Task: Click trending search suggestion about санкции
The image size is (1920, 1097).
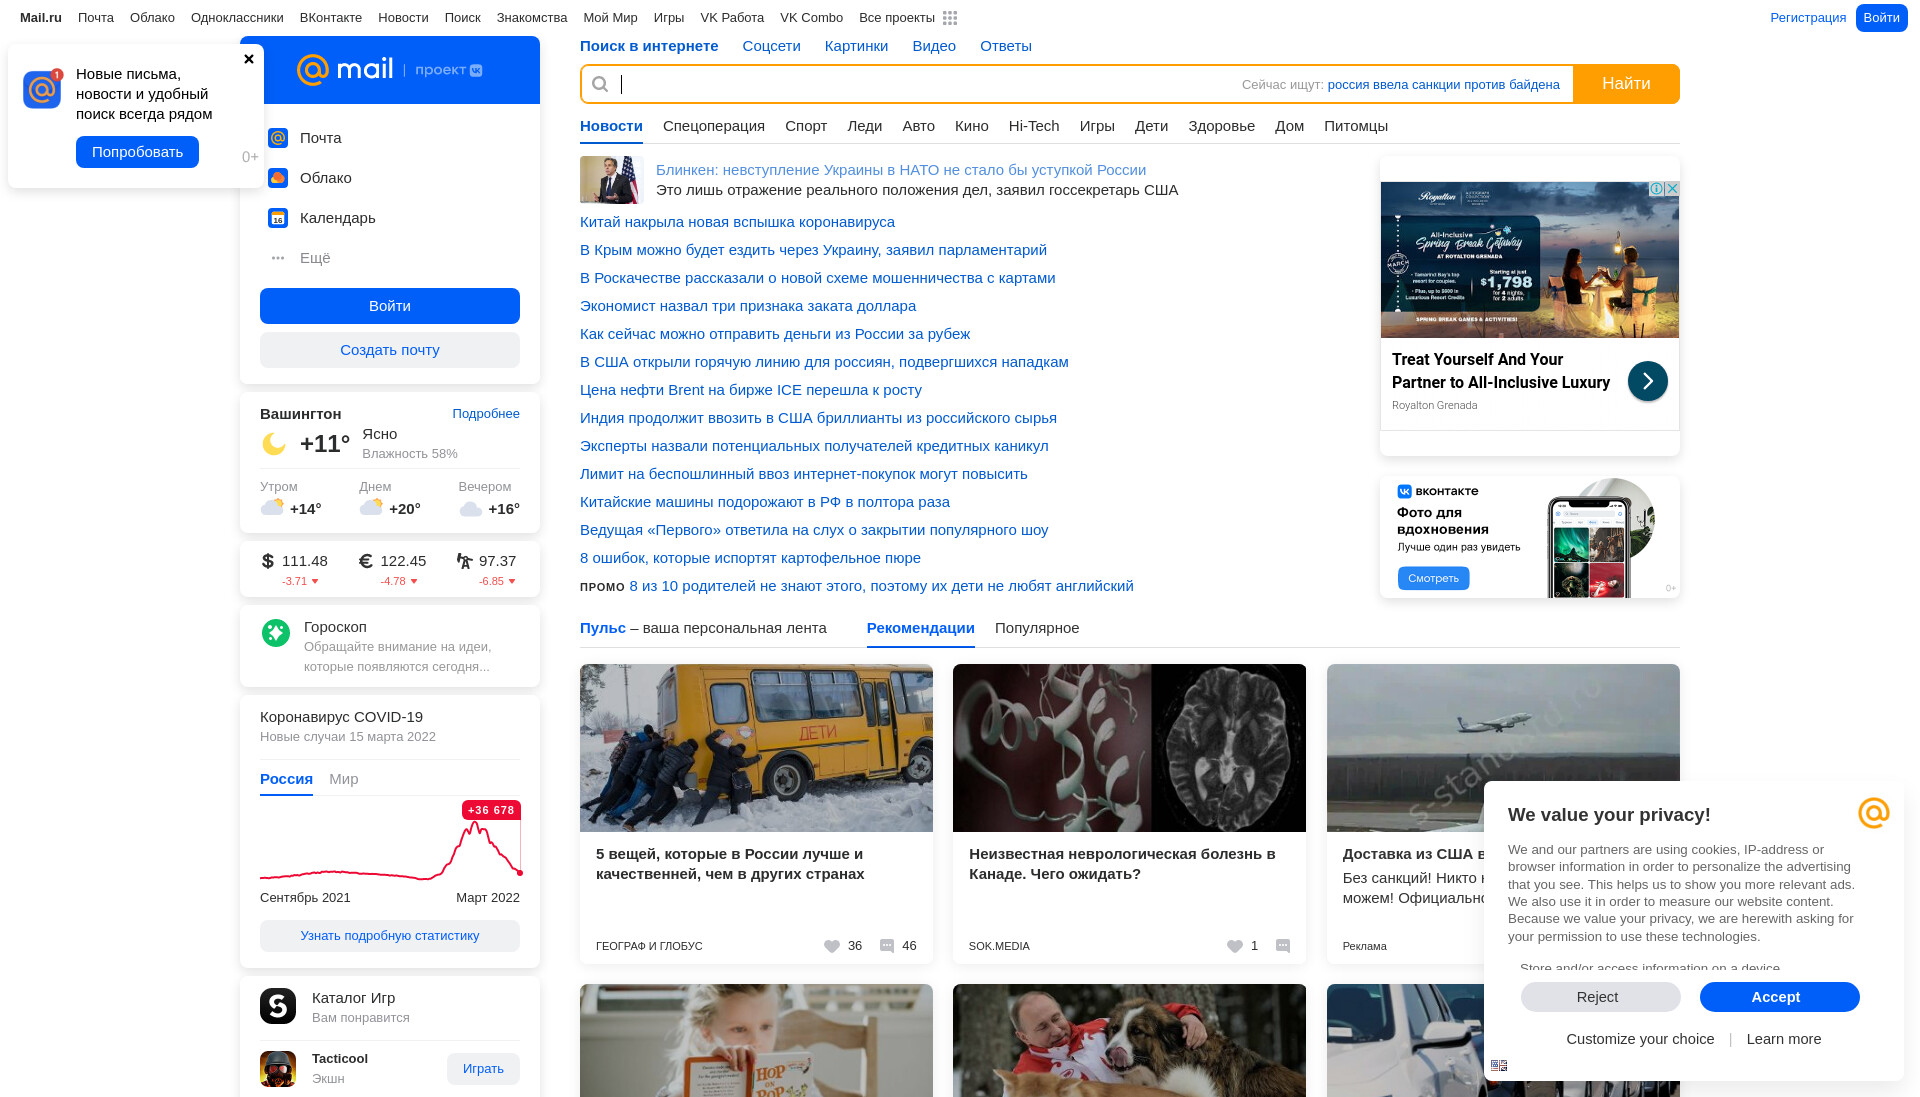Action: pyautogui.click(x=1443, y=85)
